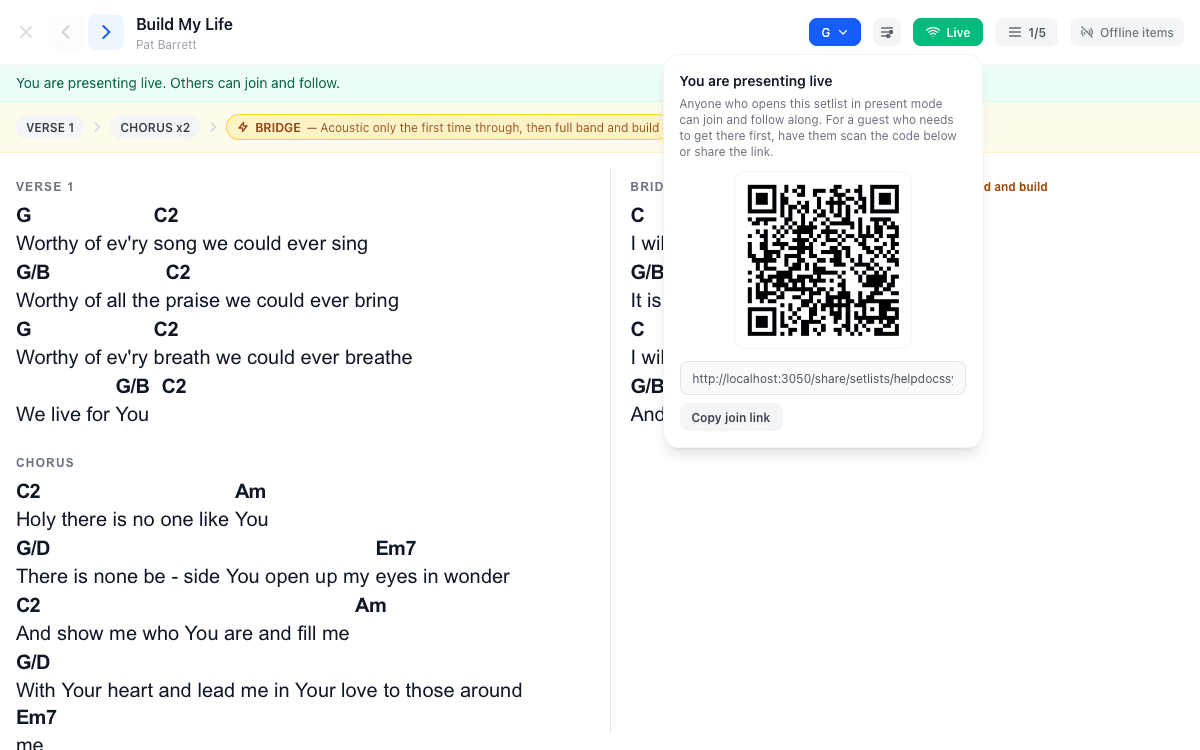Open the display settings sliders icon
1200x750 pixels.
tap(887, 32)
